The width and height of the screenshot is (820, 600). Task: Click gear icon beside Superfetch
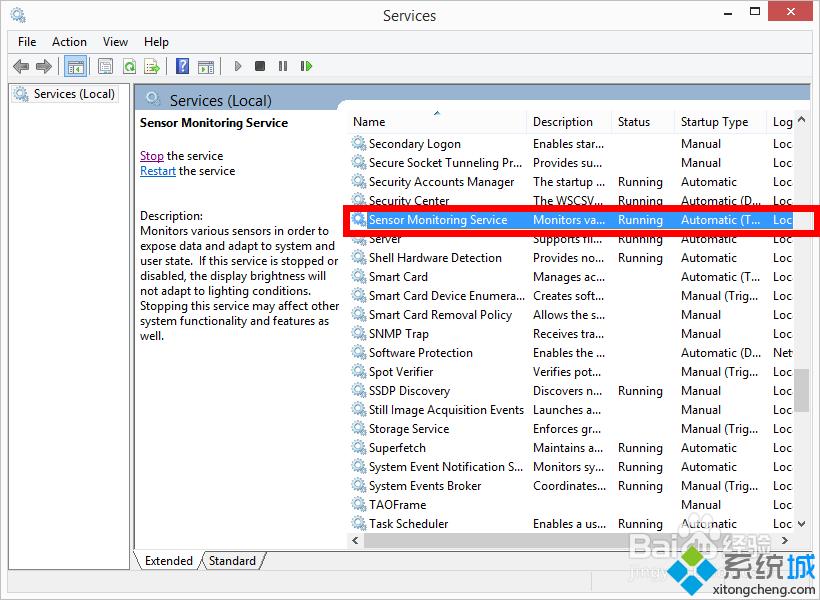point(359,447)
